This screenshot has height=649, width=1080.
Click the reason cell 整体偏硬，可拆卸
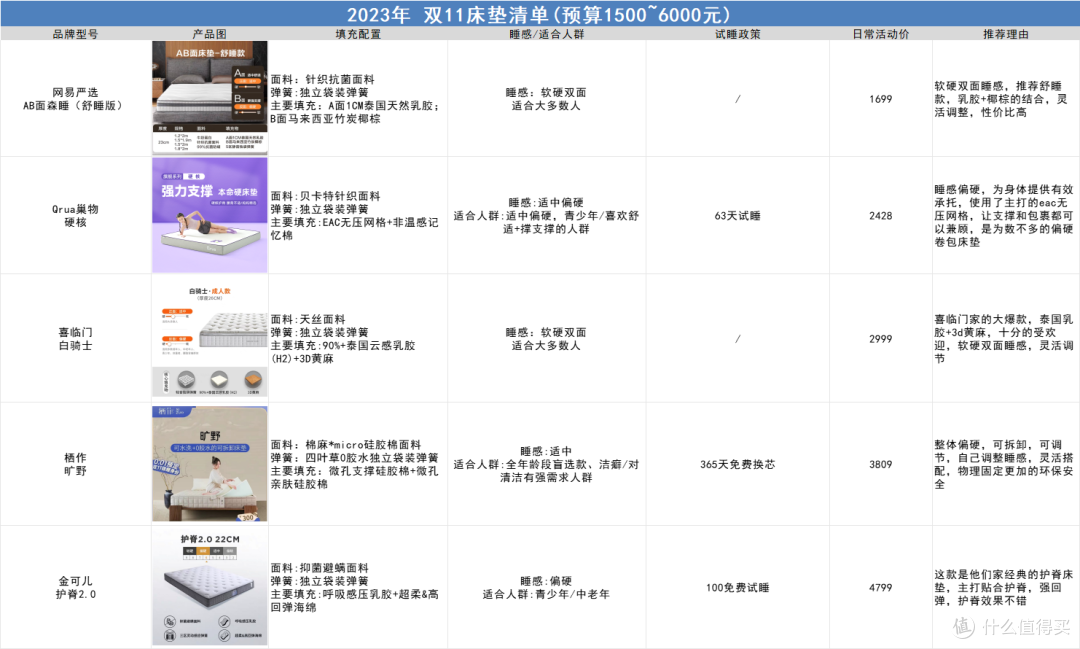[x=1004, y=464]
